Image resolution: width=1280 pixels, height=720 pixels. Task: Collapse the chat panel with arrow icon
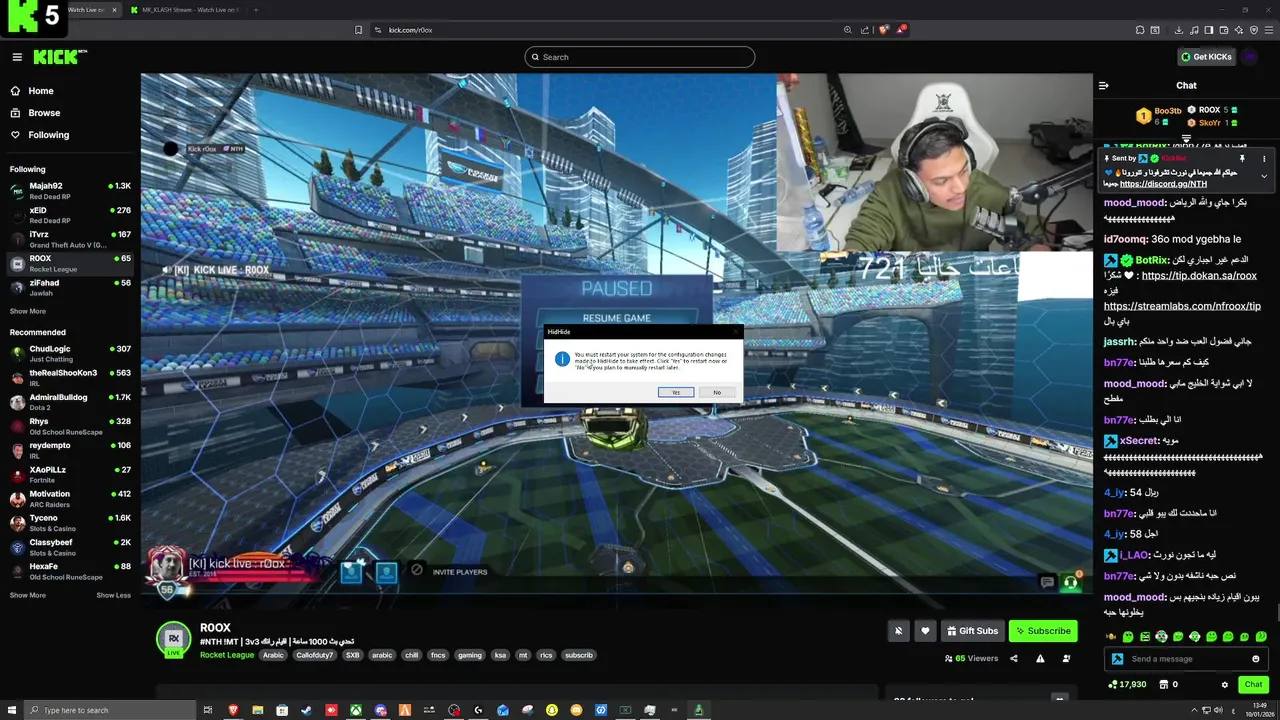click(x=1104, y=85)
